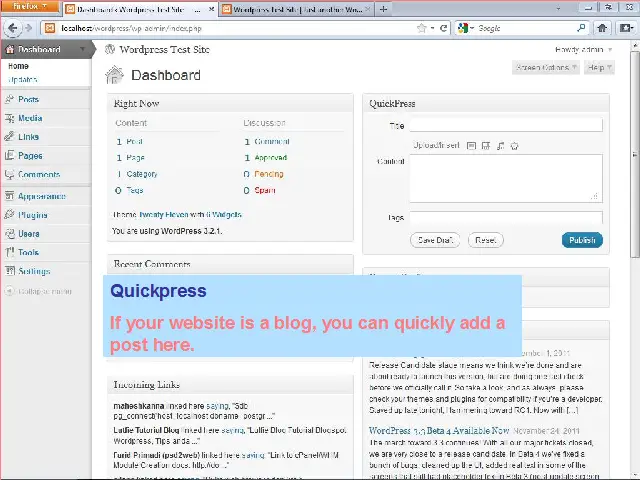This screenshot has height=480, width=640.
Task: Go to Settings section
Action: [x=34, y=271]
